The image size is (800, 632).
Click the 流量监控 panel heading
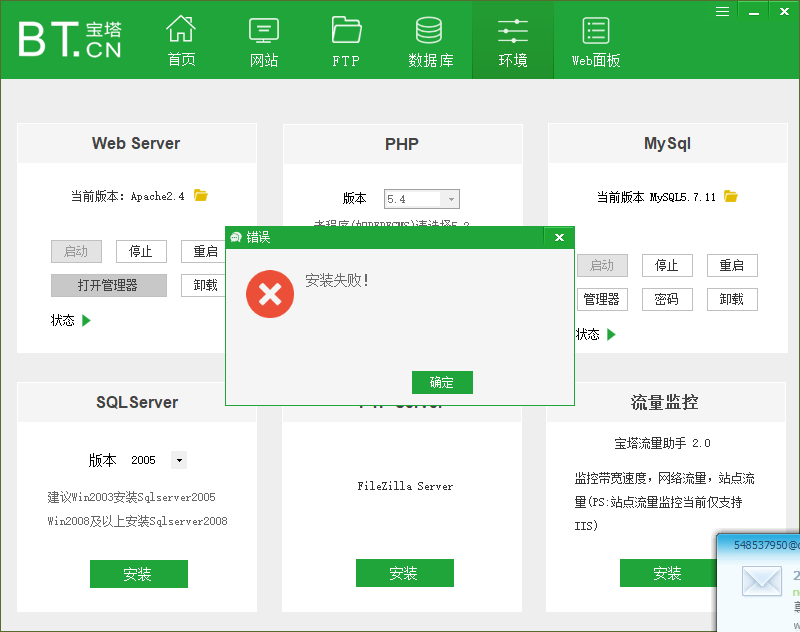coord(664,402)
